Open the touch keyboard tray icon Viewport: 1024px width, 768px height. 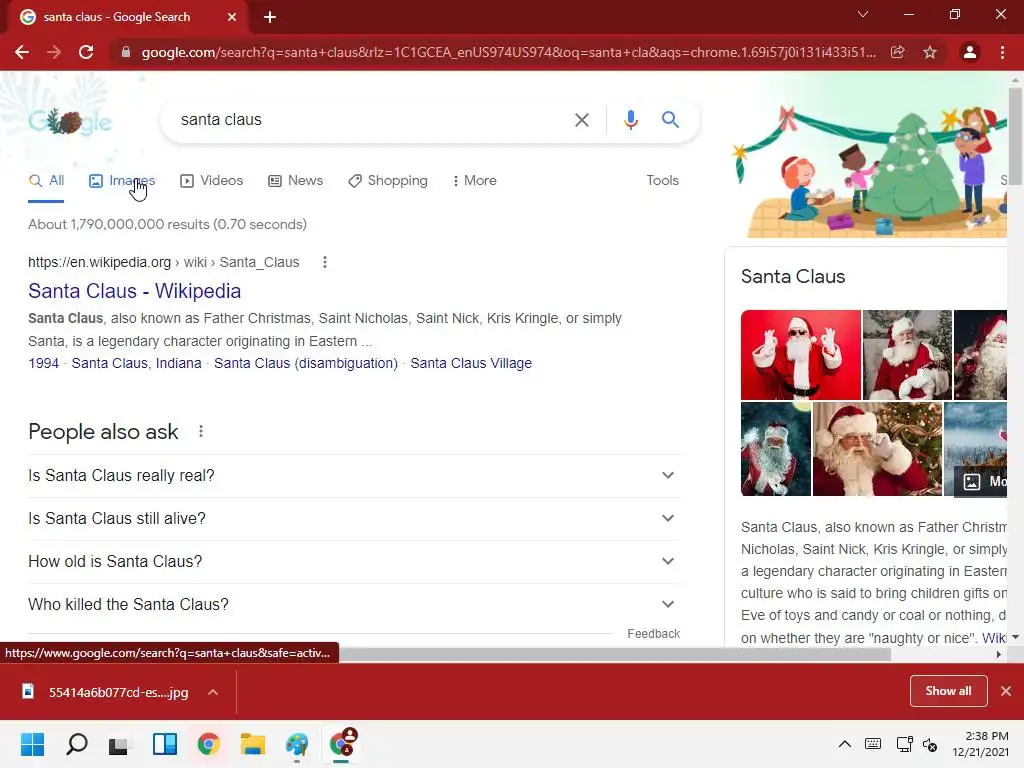873,744
